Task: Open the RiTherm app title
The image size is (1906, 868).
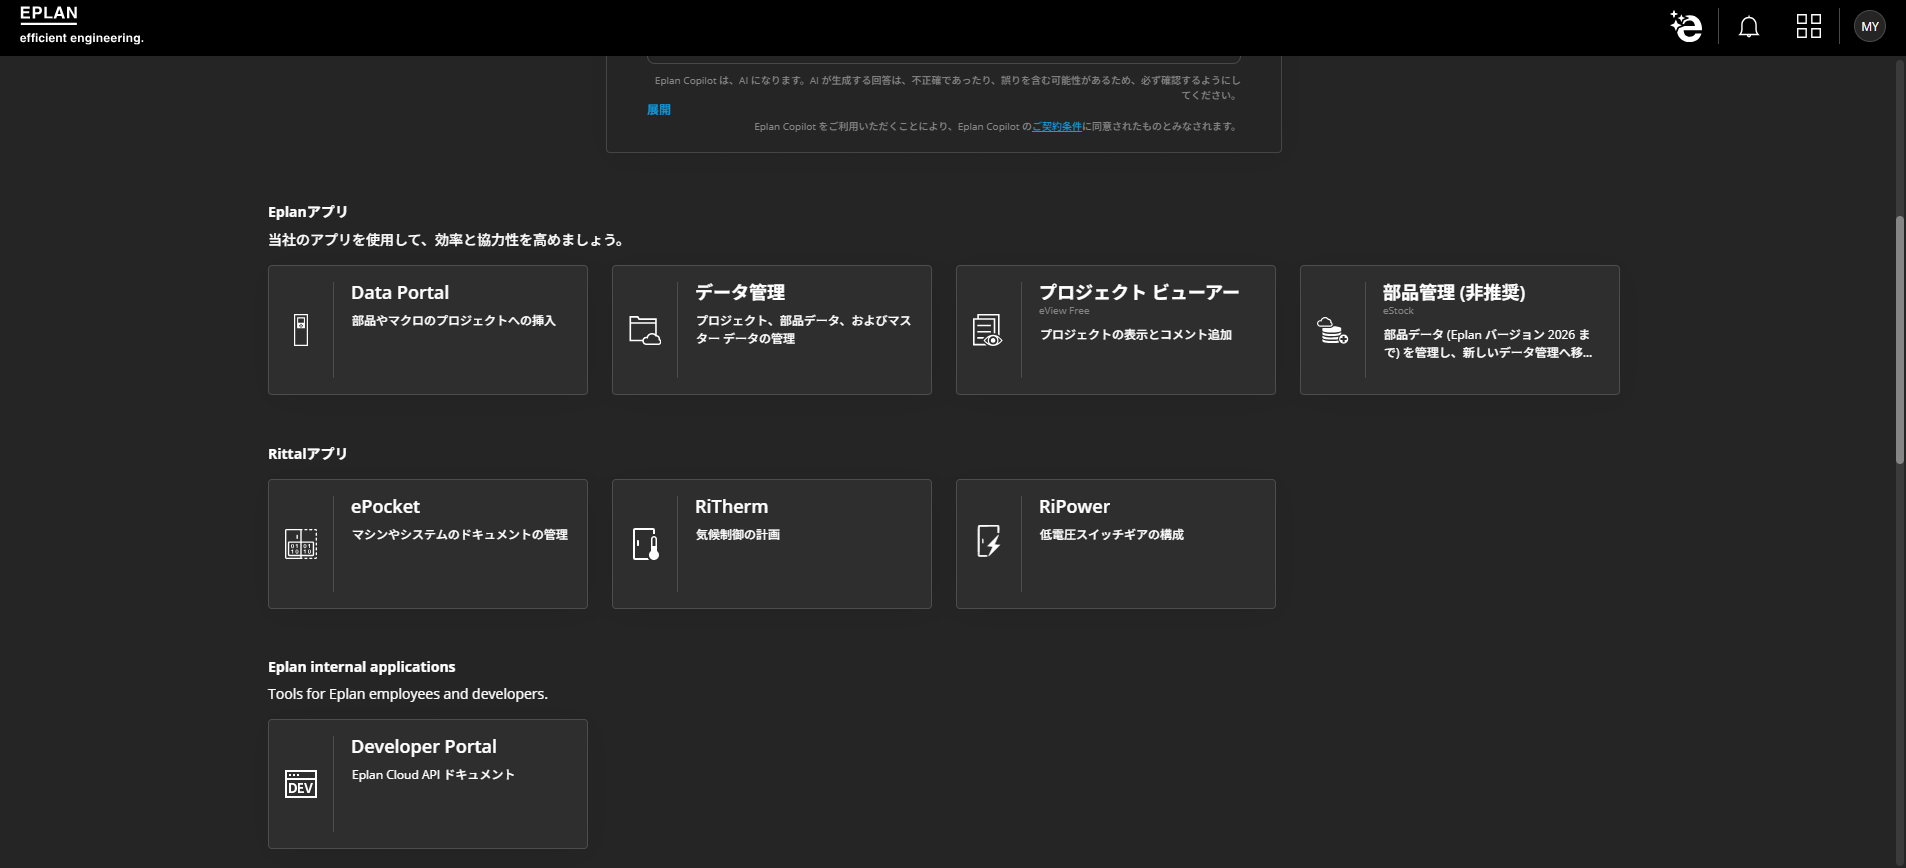Action: point(732,506)
